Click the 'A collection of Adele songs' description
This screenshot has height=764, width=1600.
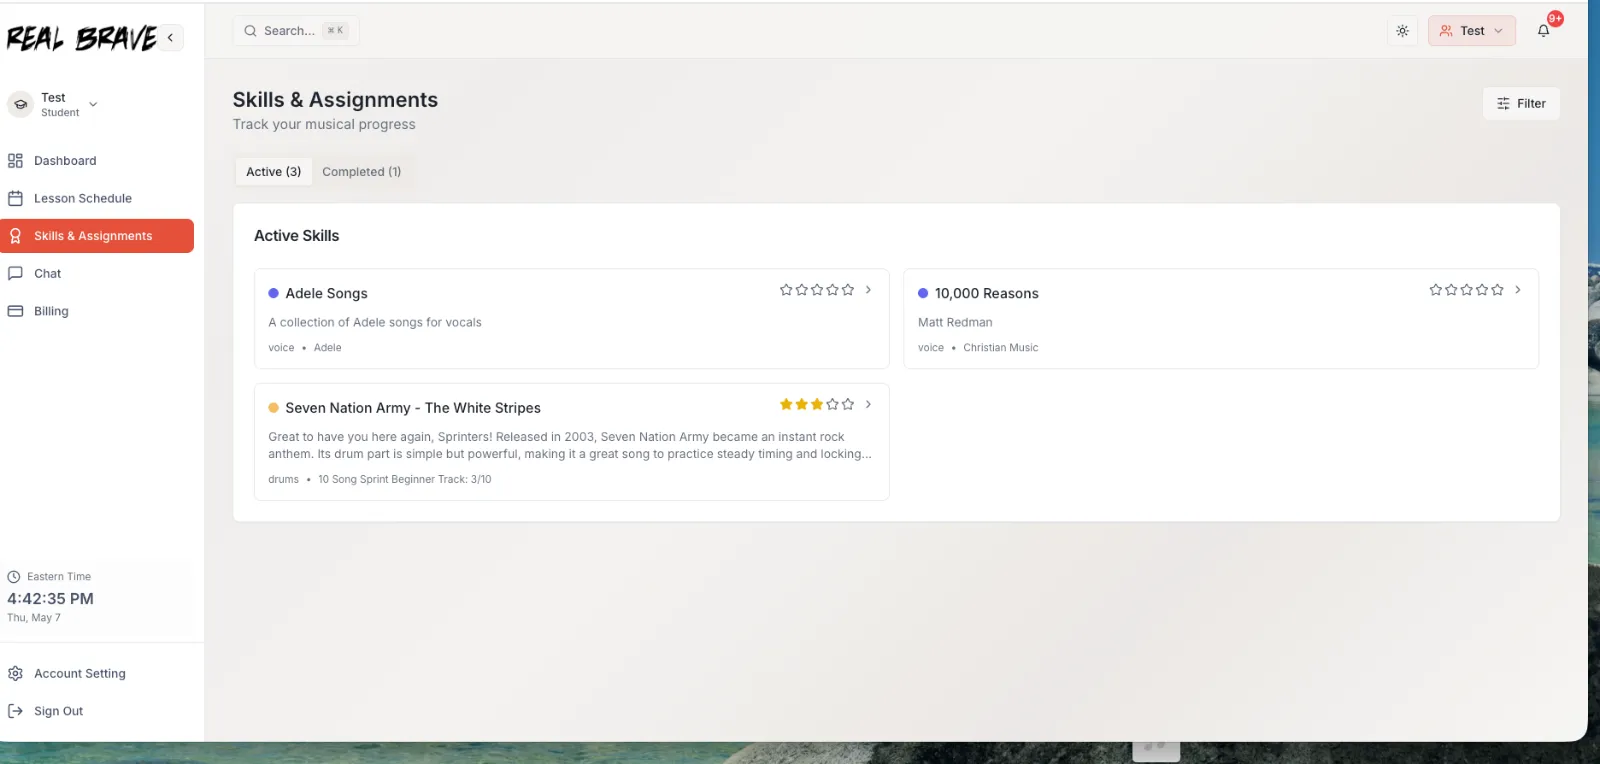[x=375, y=322]
